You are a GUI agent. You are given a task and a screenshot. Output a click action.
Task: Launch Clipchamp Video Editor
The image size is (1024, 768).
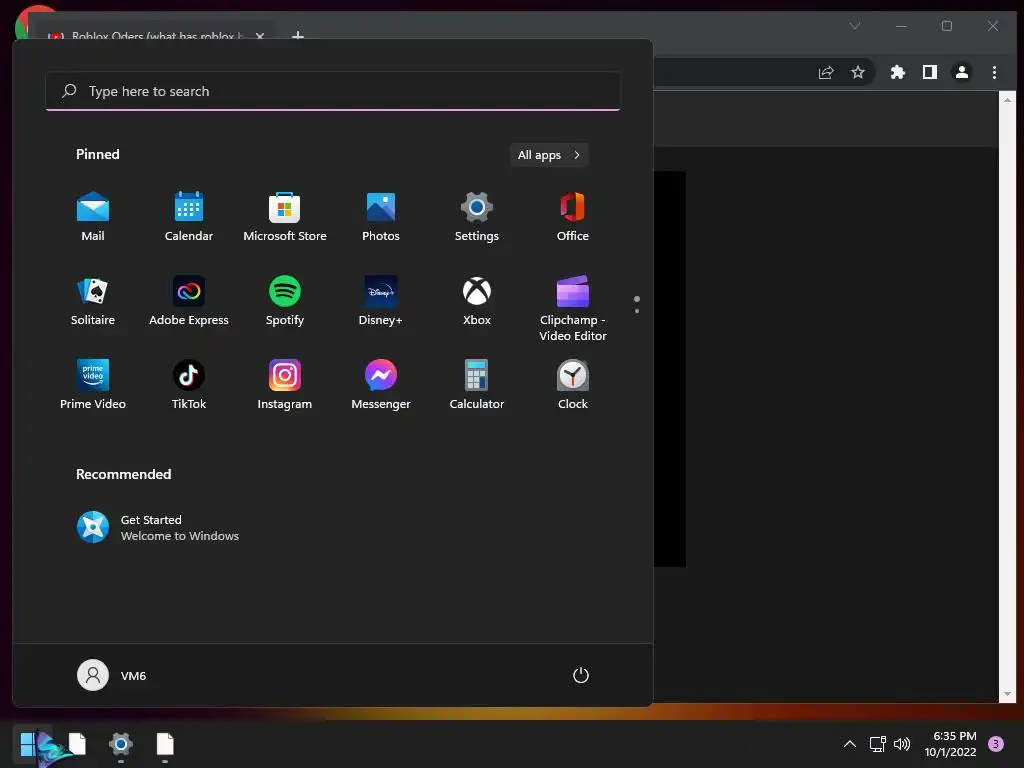(573, 309)
